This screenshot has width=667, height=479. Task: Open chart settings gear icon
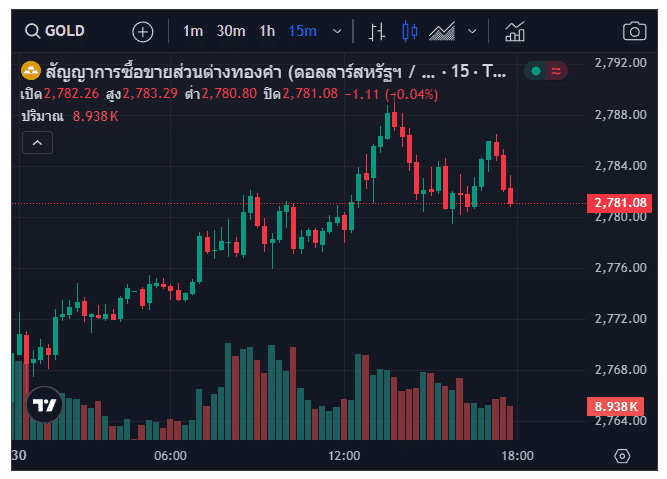622,456
